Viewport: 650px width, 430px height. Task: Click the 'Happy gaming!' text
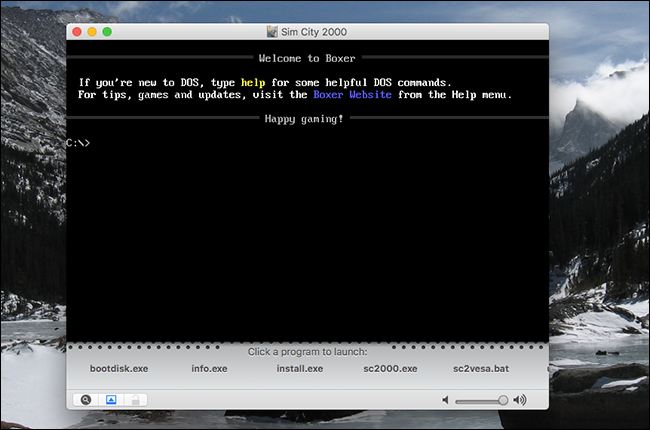[304, 119]
